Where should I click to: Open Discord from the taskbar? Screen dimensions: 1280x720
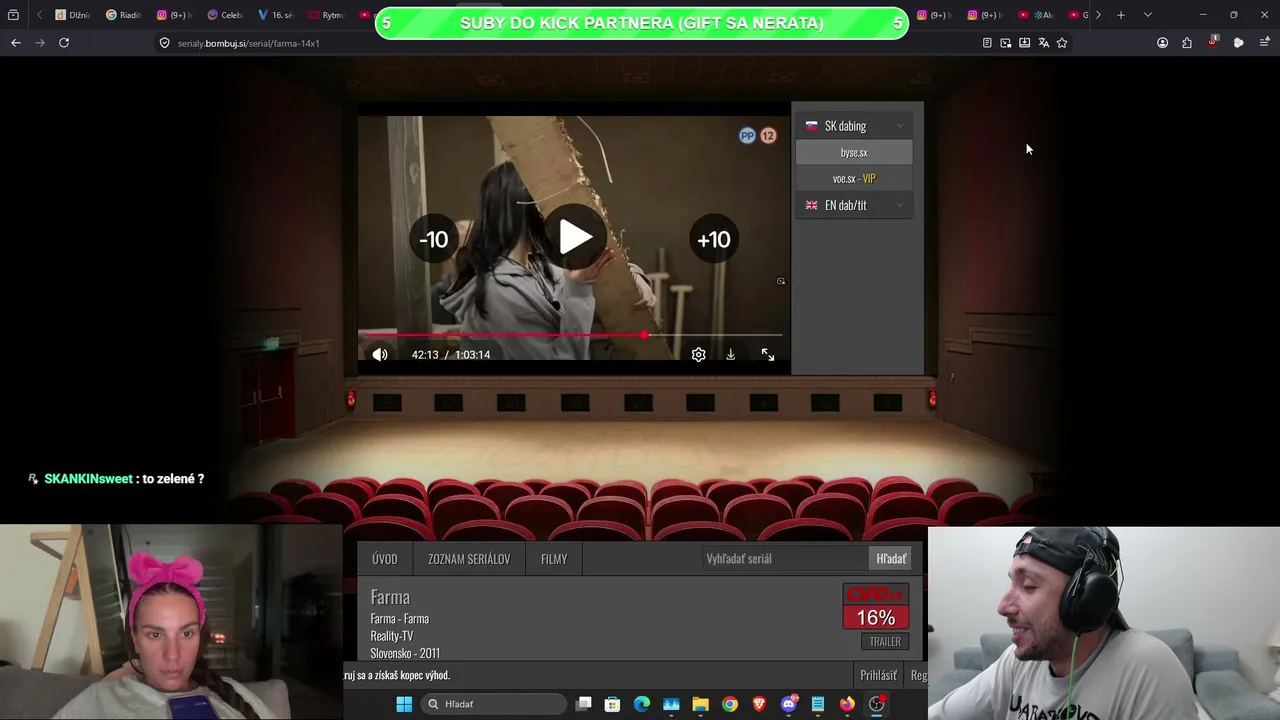point(789,704)
